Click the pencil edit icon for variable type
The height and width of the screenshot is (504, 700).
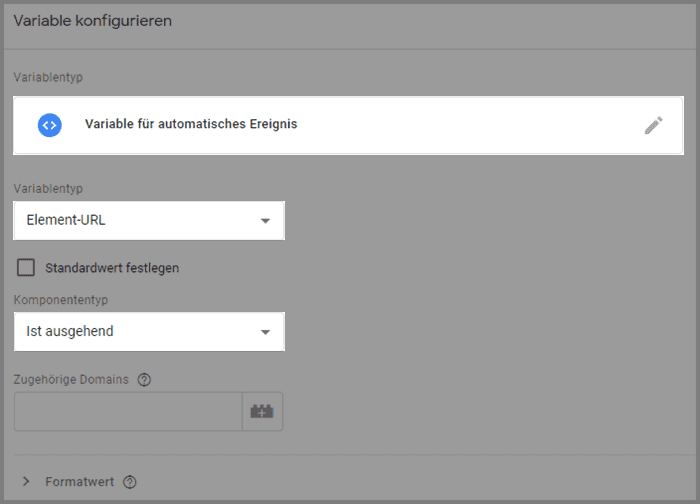(x=653, y=125)
